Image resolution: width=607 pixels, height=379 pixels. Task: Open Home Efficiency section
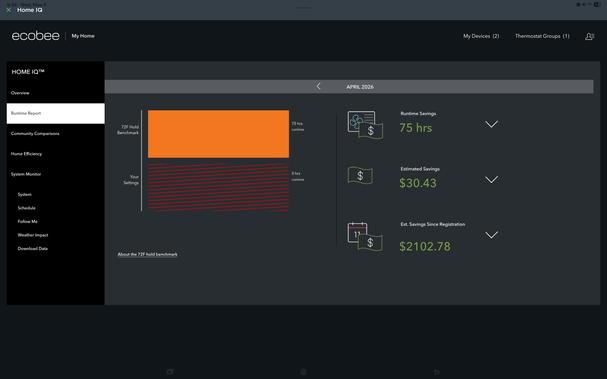[26, 154]
